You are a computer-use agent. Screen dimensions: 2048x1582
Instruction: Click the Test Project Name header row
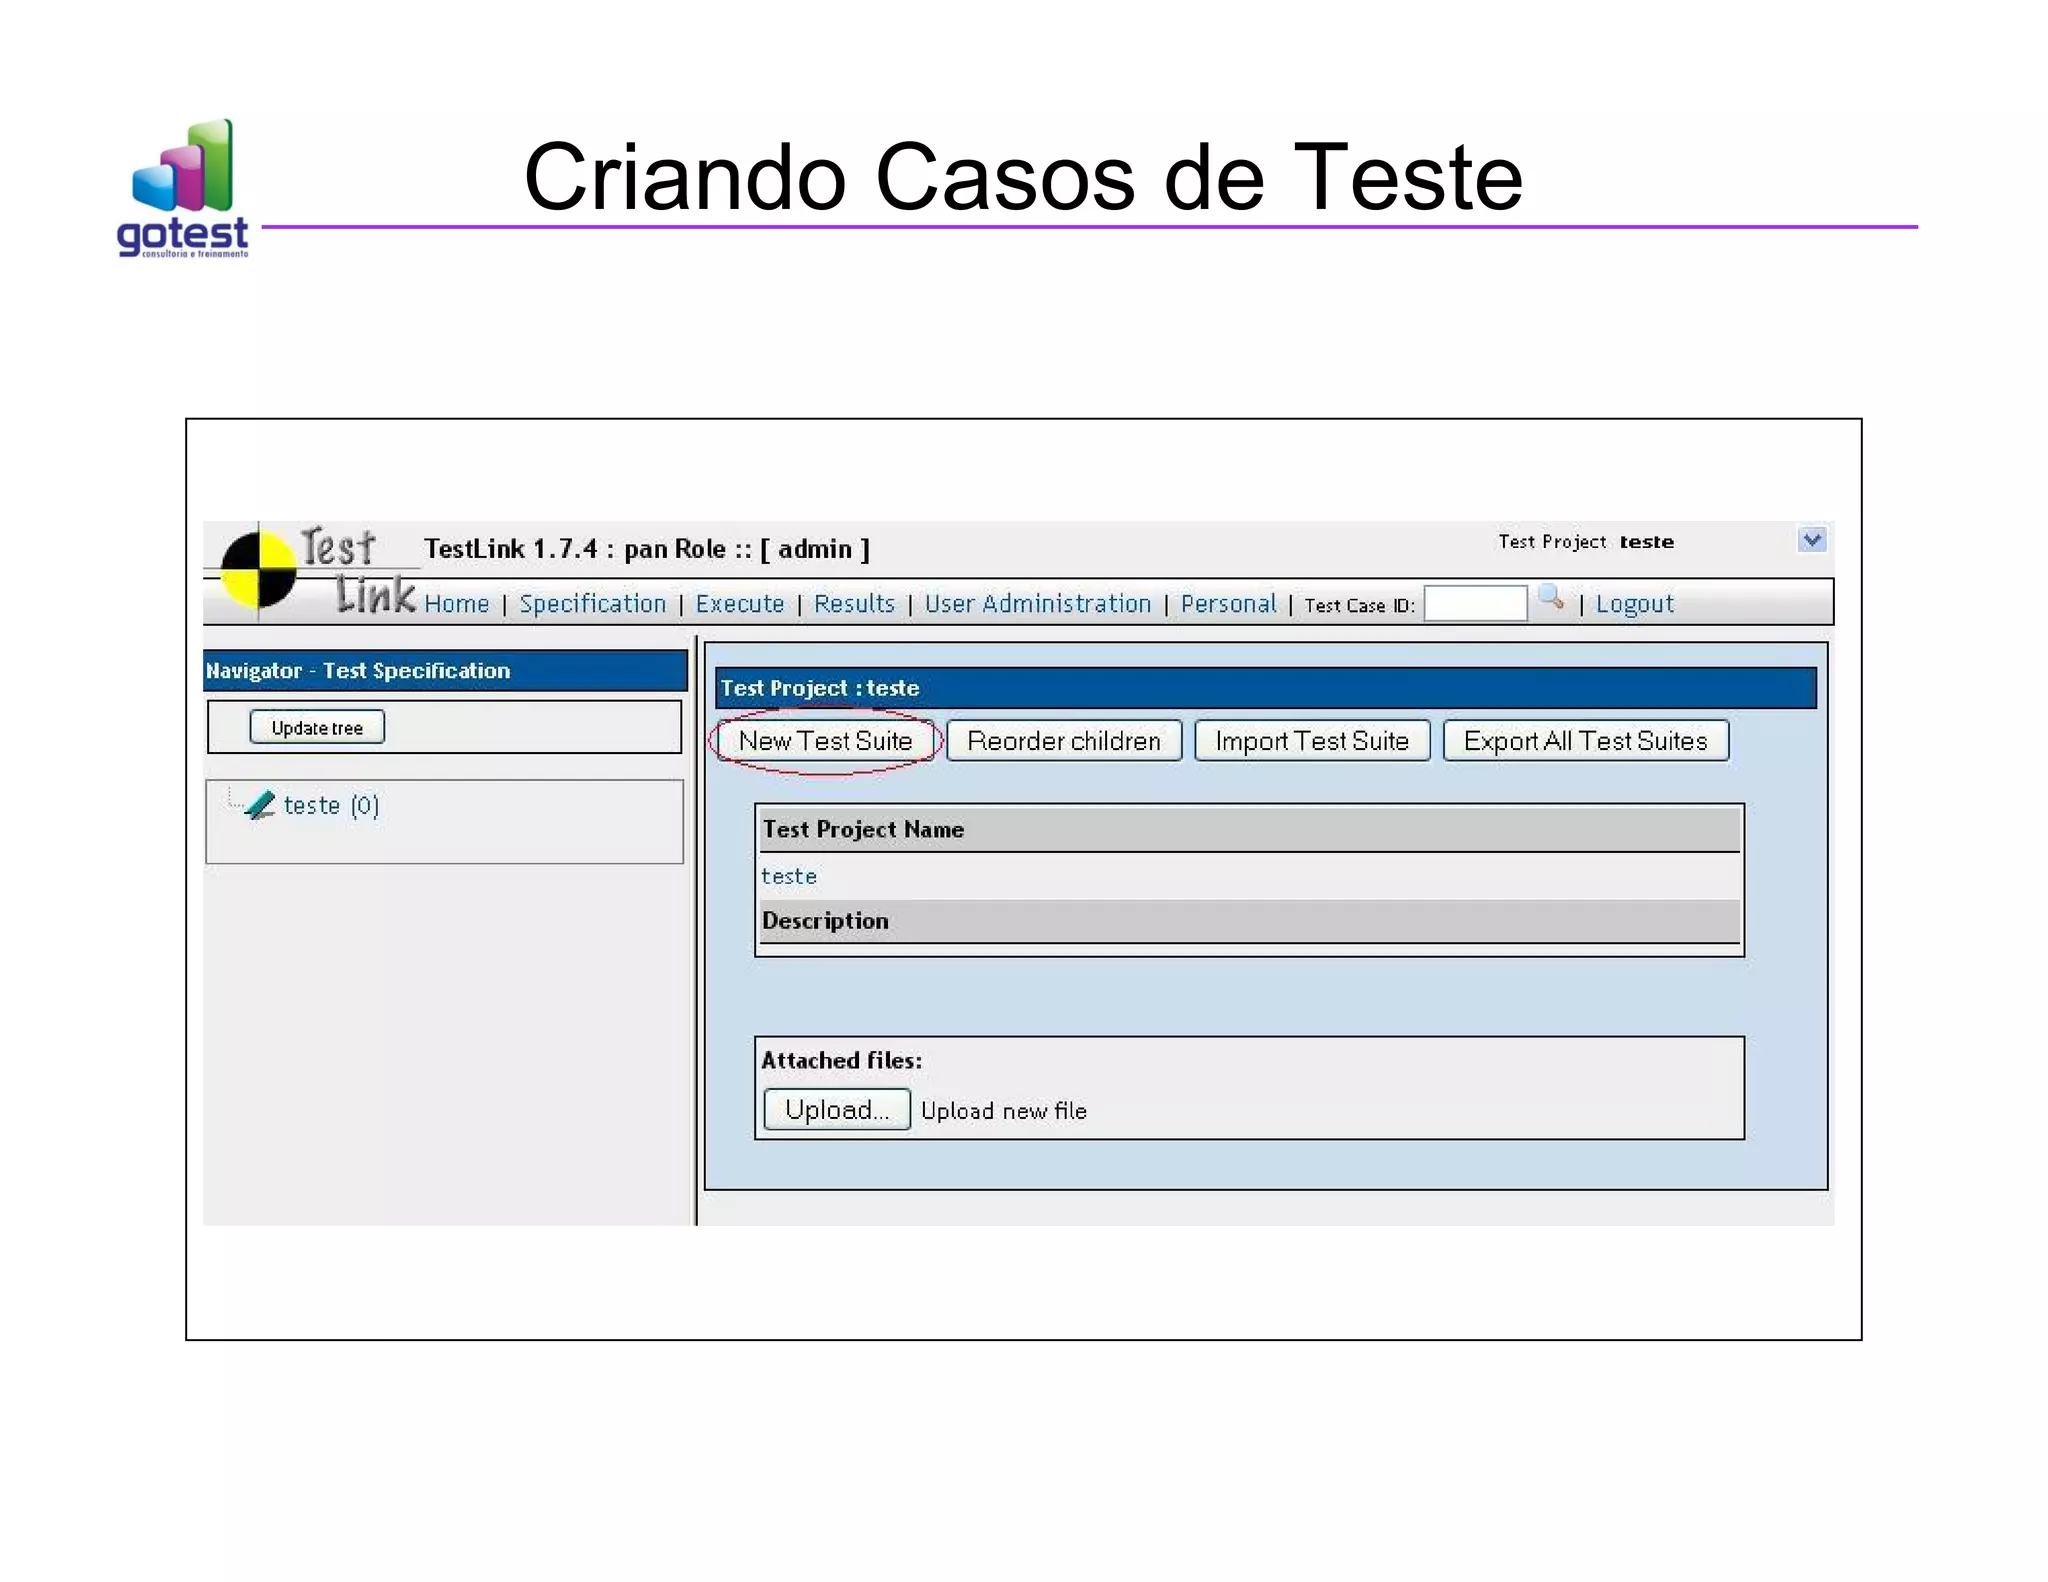(x=1249, y=829)
